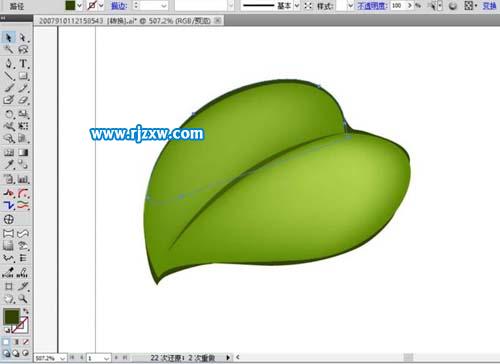Select the Rotate tool
This screenshot has width=500, height=364.
9,114
